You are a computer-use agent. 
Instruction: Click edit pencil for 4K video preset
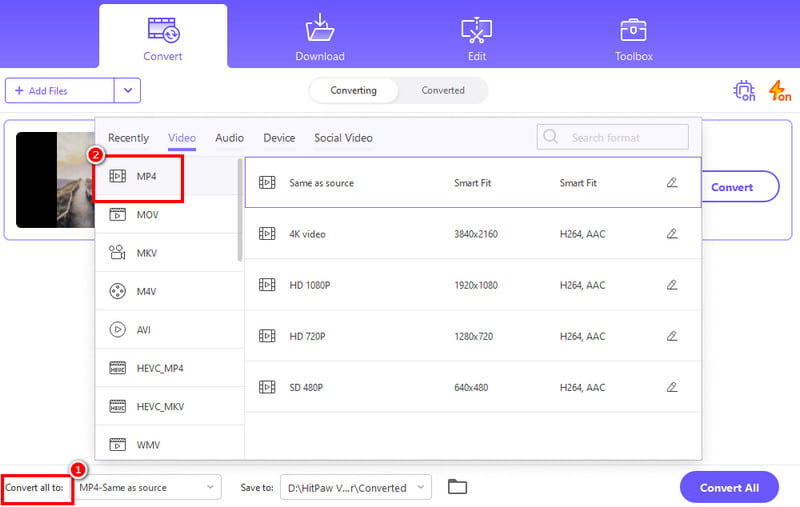click(x=672, y=234)
